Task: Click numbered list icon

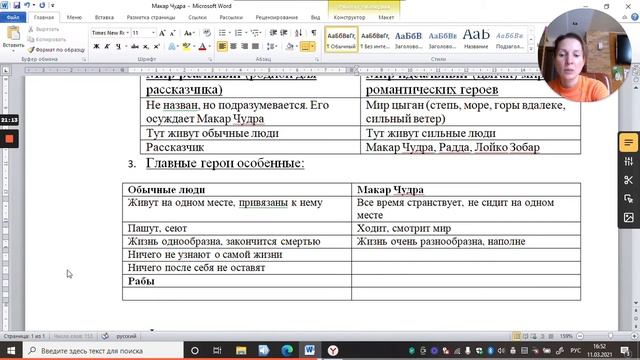Action: pos(239,33)
